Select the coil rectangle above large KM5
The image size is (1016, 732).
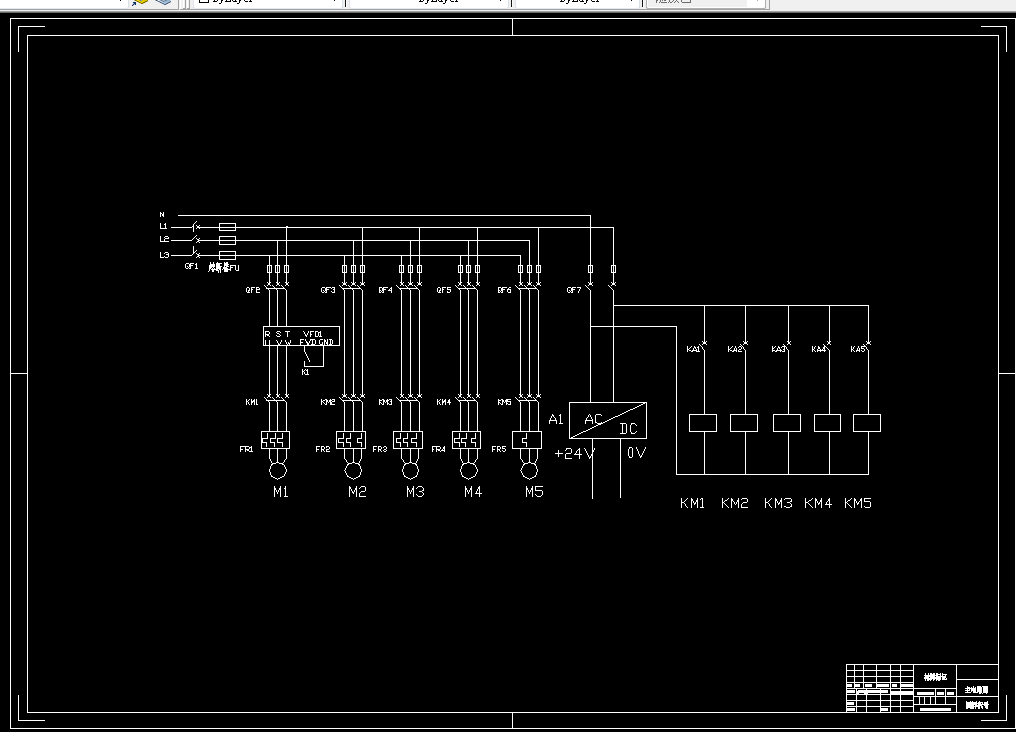click(x=867, y=423)
